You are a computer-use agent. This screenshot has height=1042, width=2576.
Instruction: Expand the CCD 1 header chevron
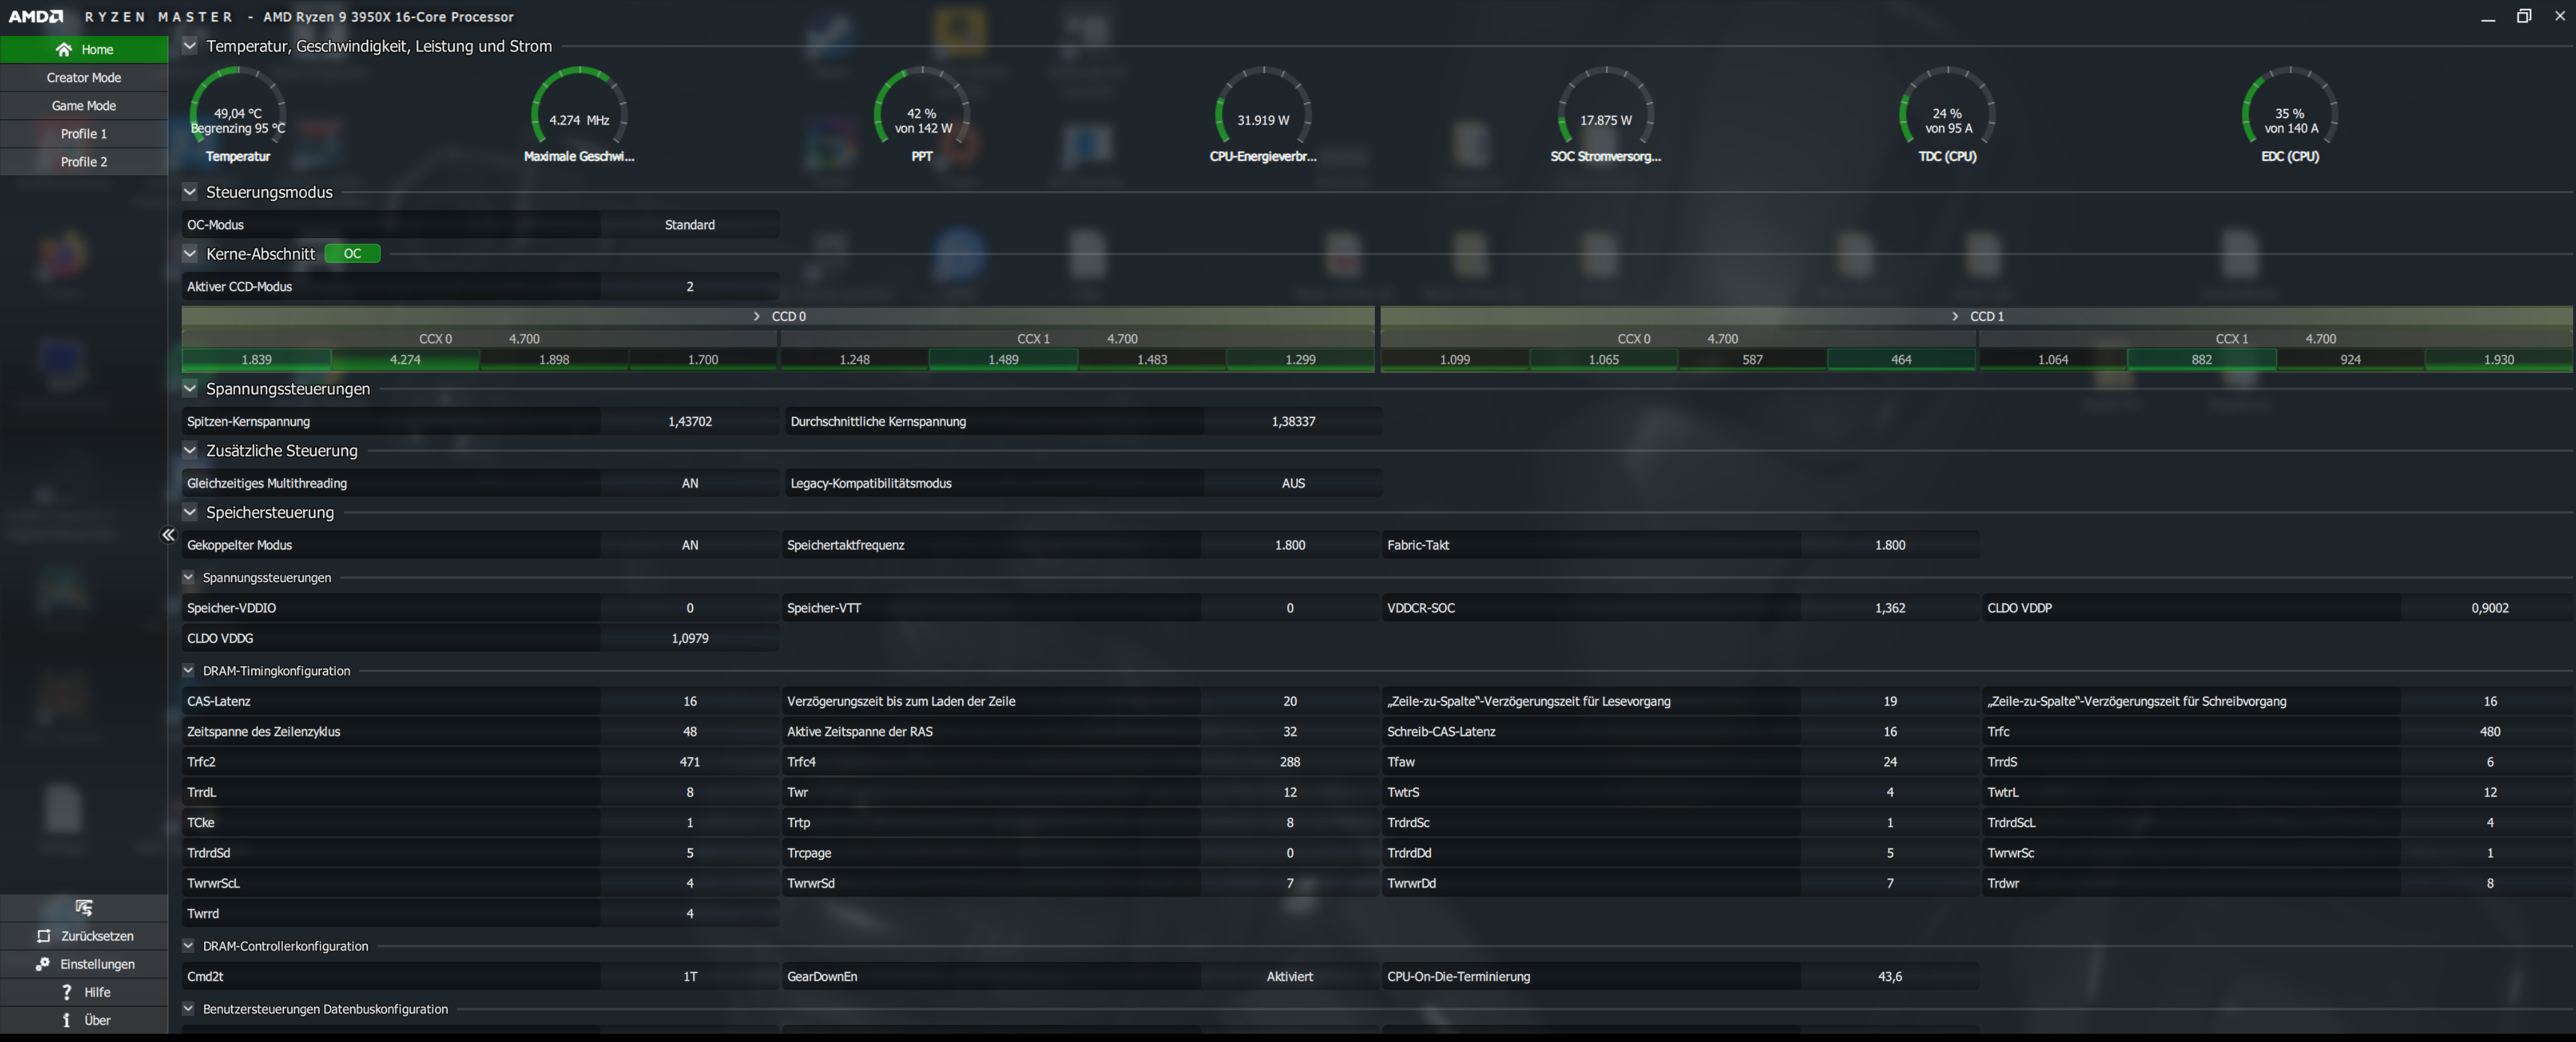[x=1955, y=316]
